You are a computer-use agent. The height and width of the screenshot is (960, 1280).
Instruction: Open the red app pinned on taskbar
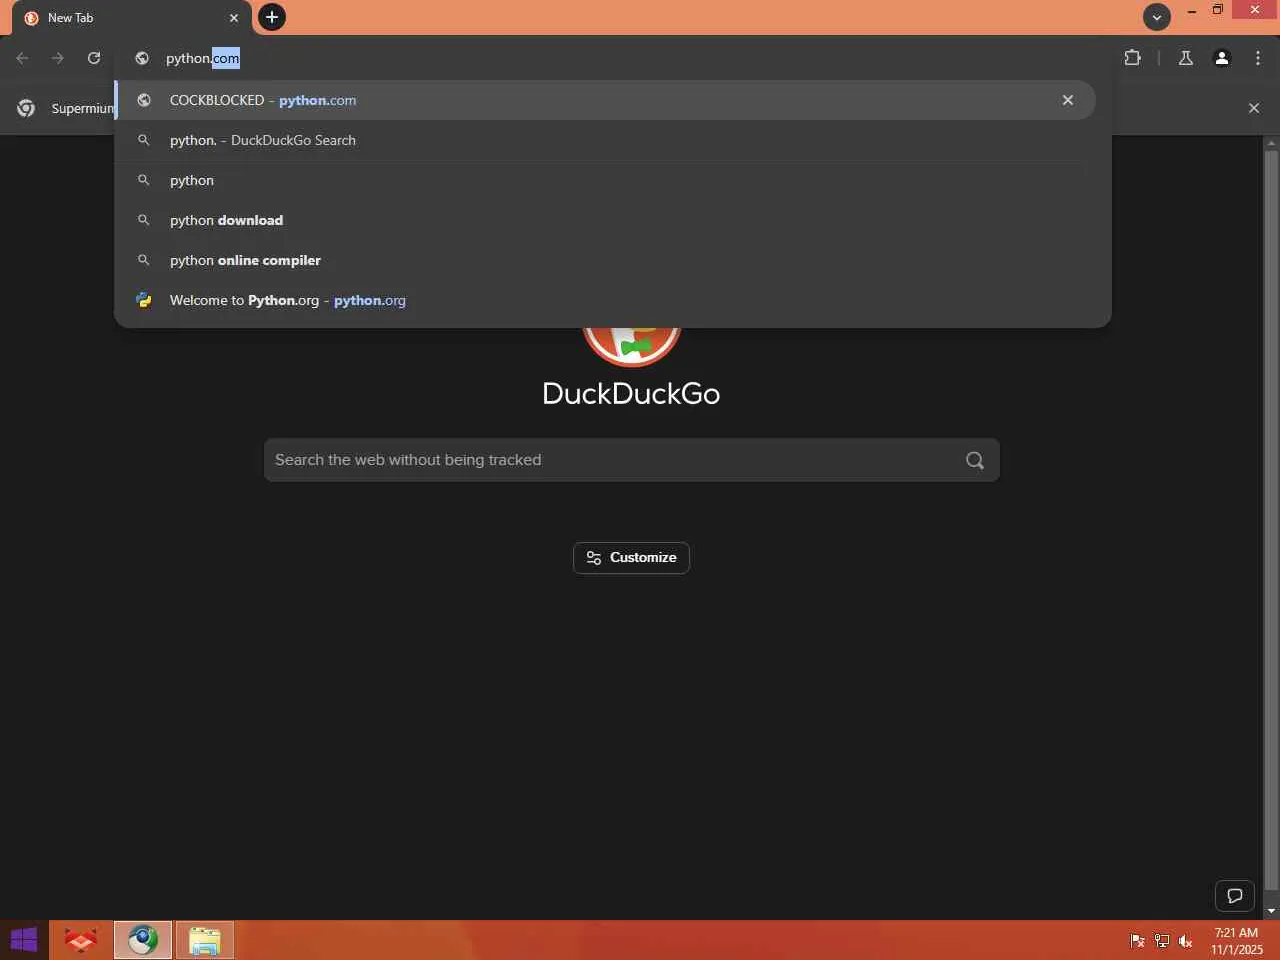[x=80, y=940]
